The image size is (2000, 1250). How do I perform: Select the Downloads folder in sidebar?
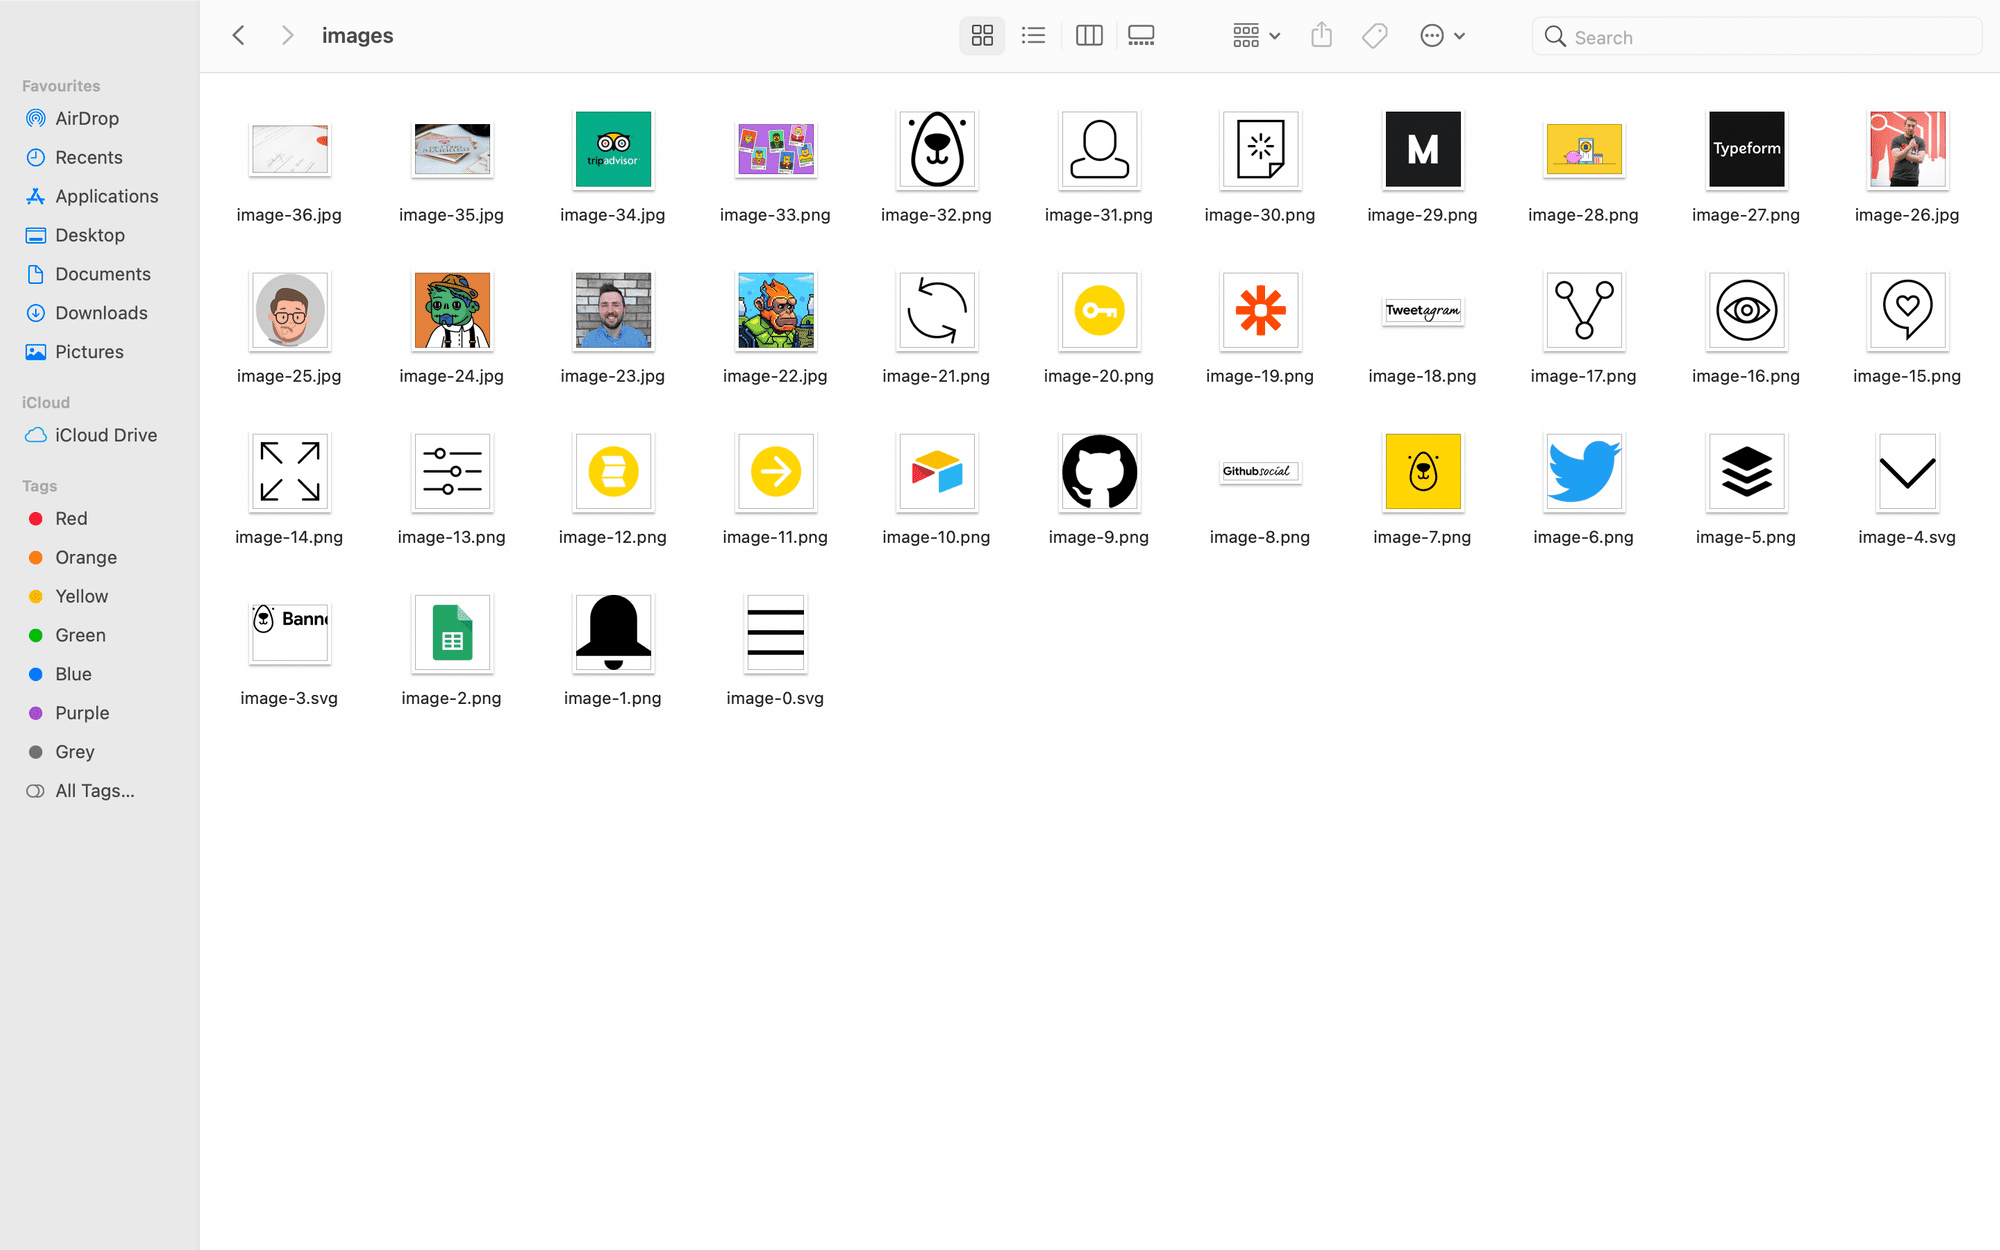[x=102, y=311]
